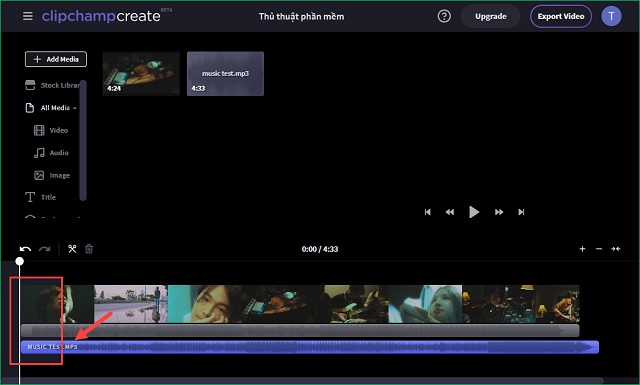Delete the selected clip with the trash icon

[x=89, y=249]
